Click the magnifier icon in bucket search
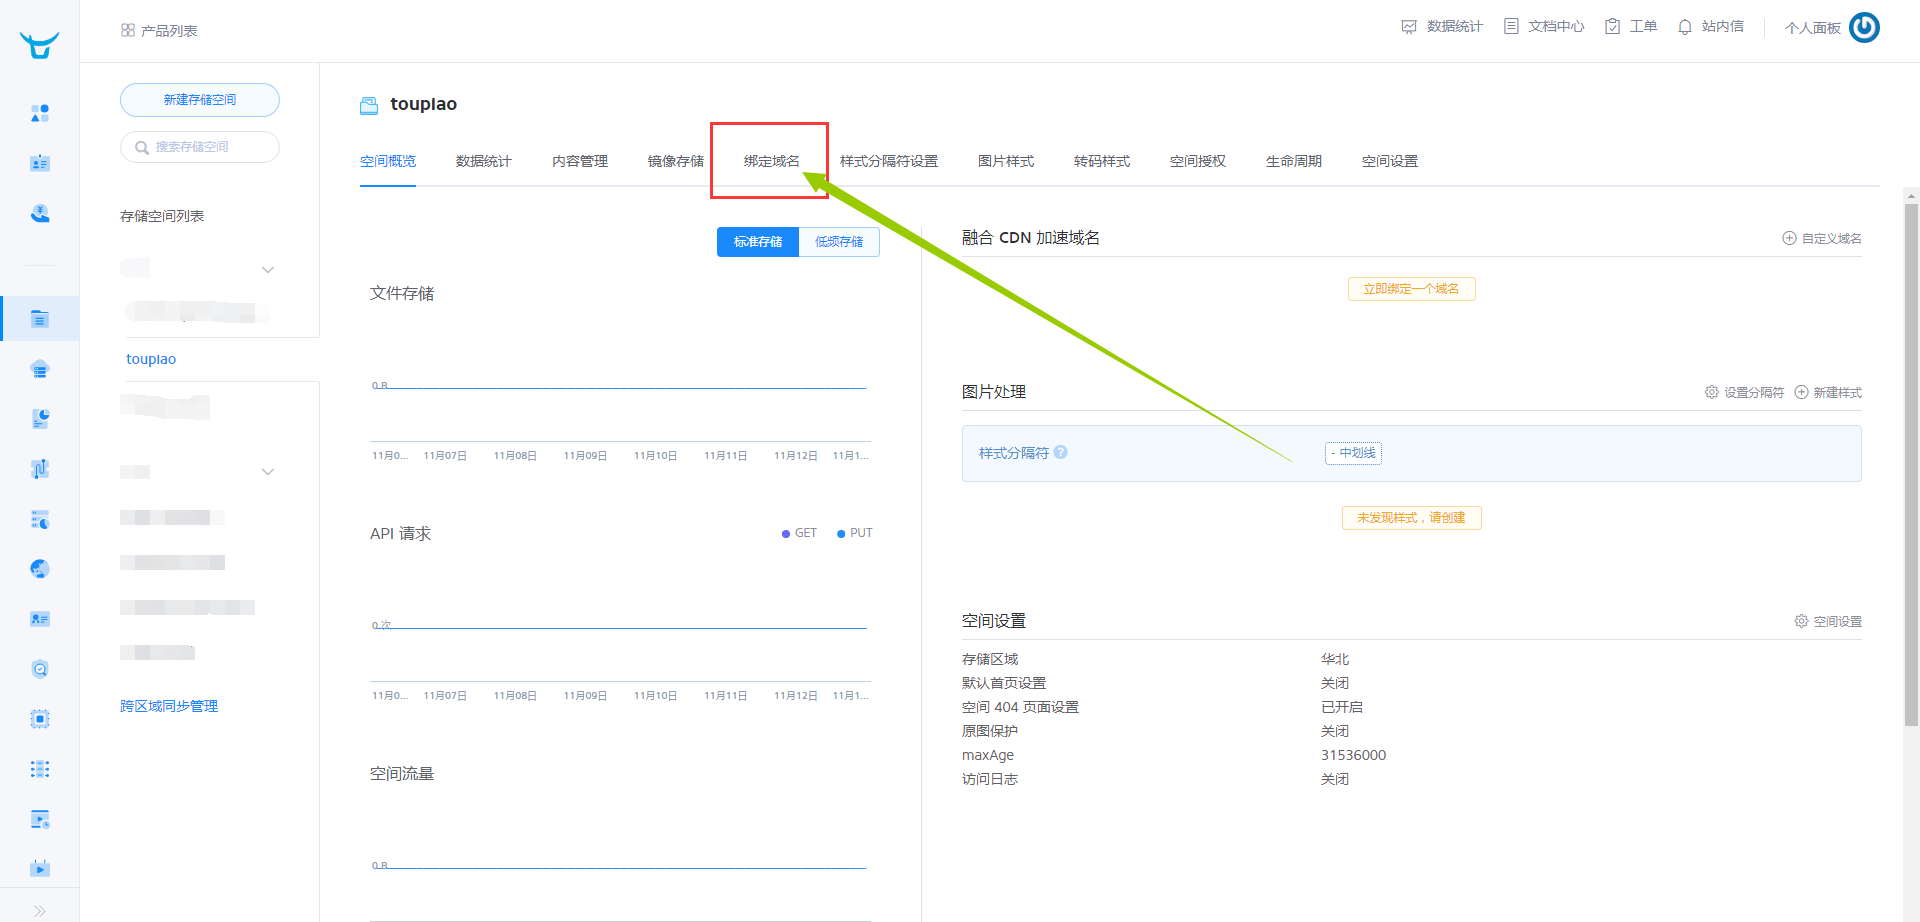1920x922 pixels. pyautogui.click(x=142, y=148)
